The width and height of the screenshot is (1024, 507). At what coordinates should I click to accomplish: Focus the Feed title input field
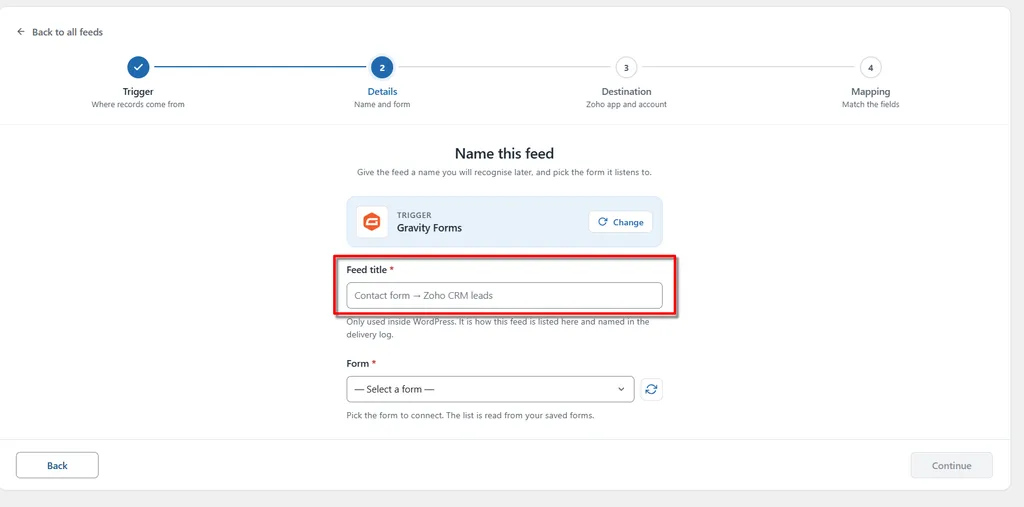pos(504,295)
